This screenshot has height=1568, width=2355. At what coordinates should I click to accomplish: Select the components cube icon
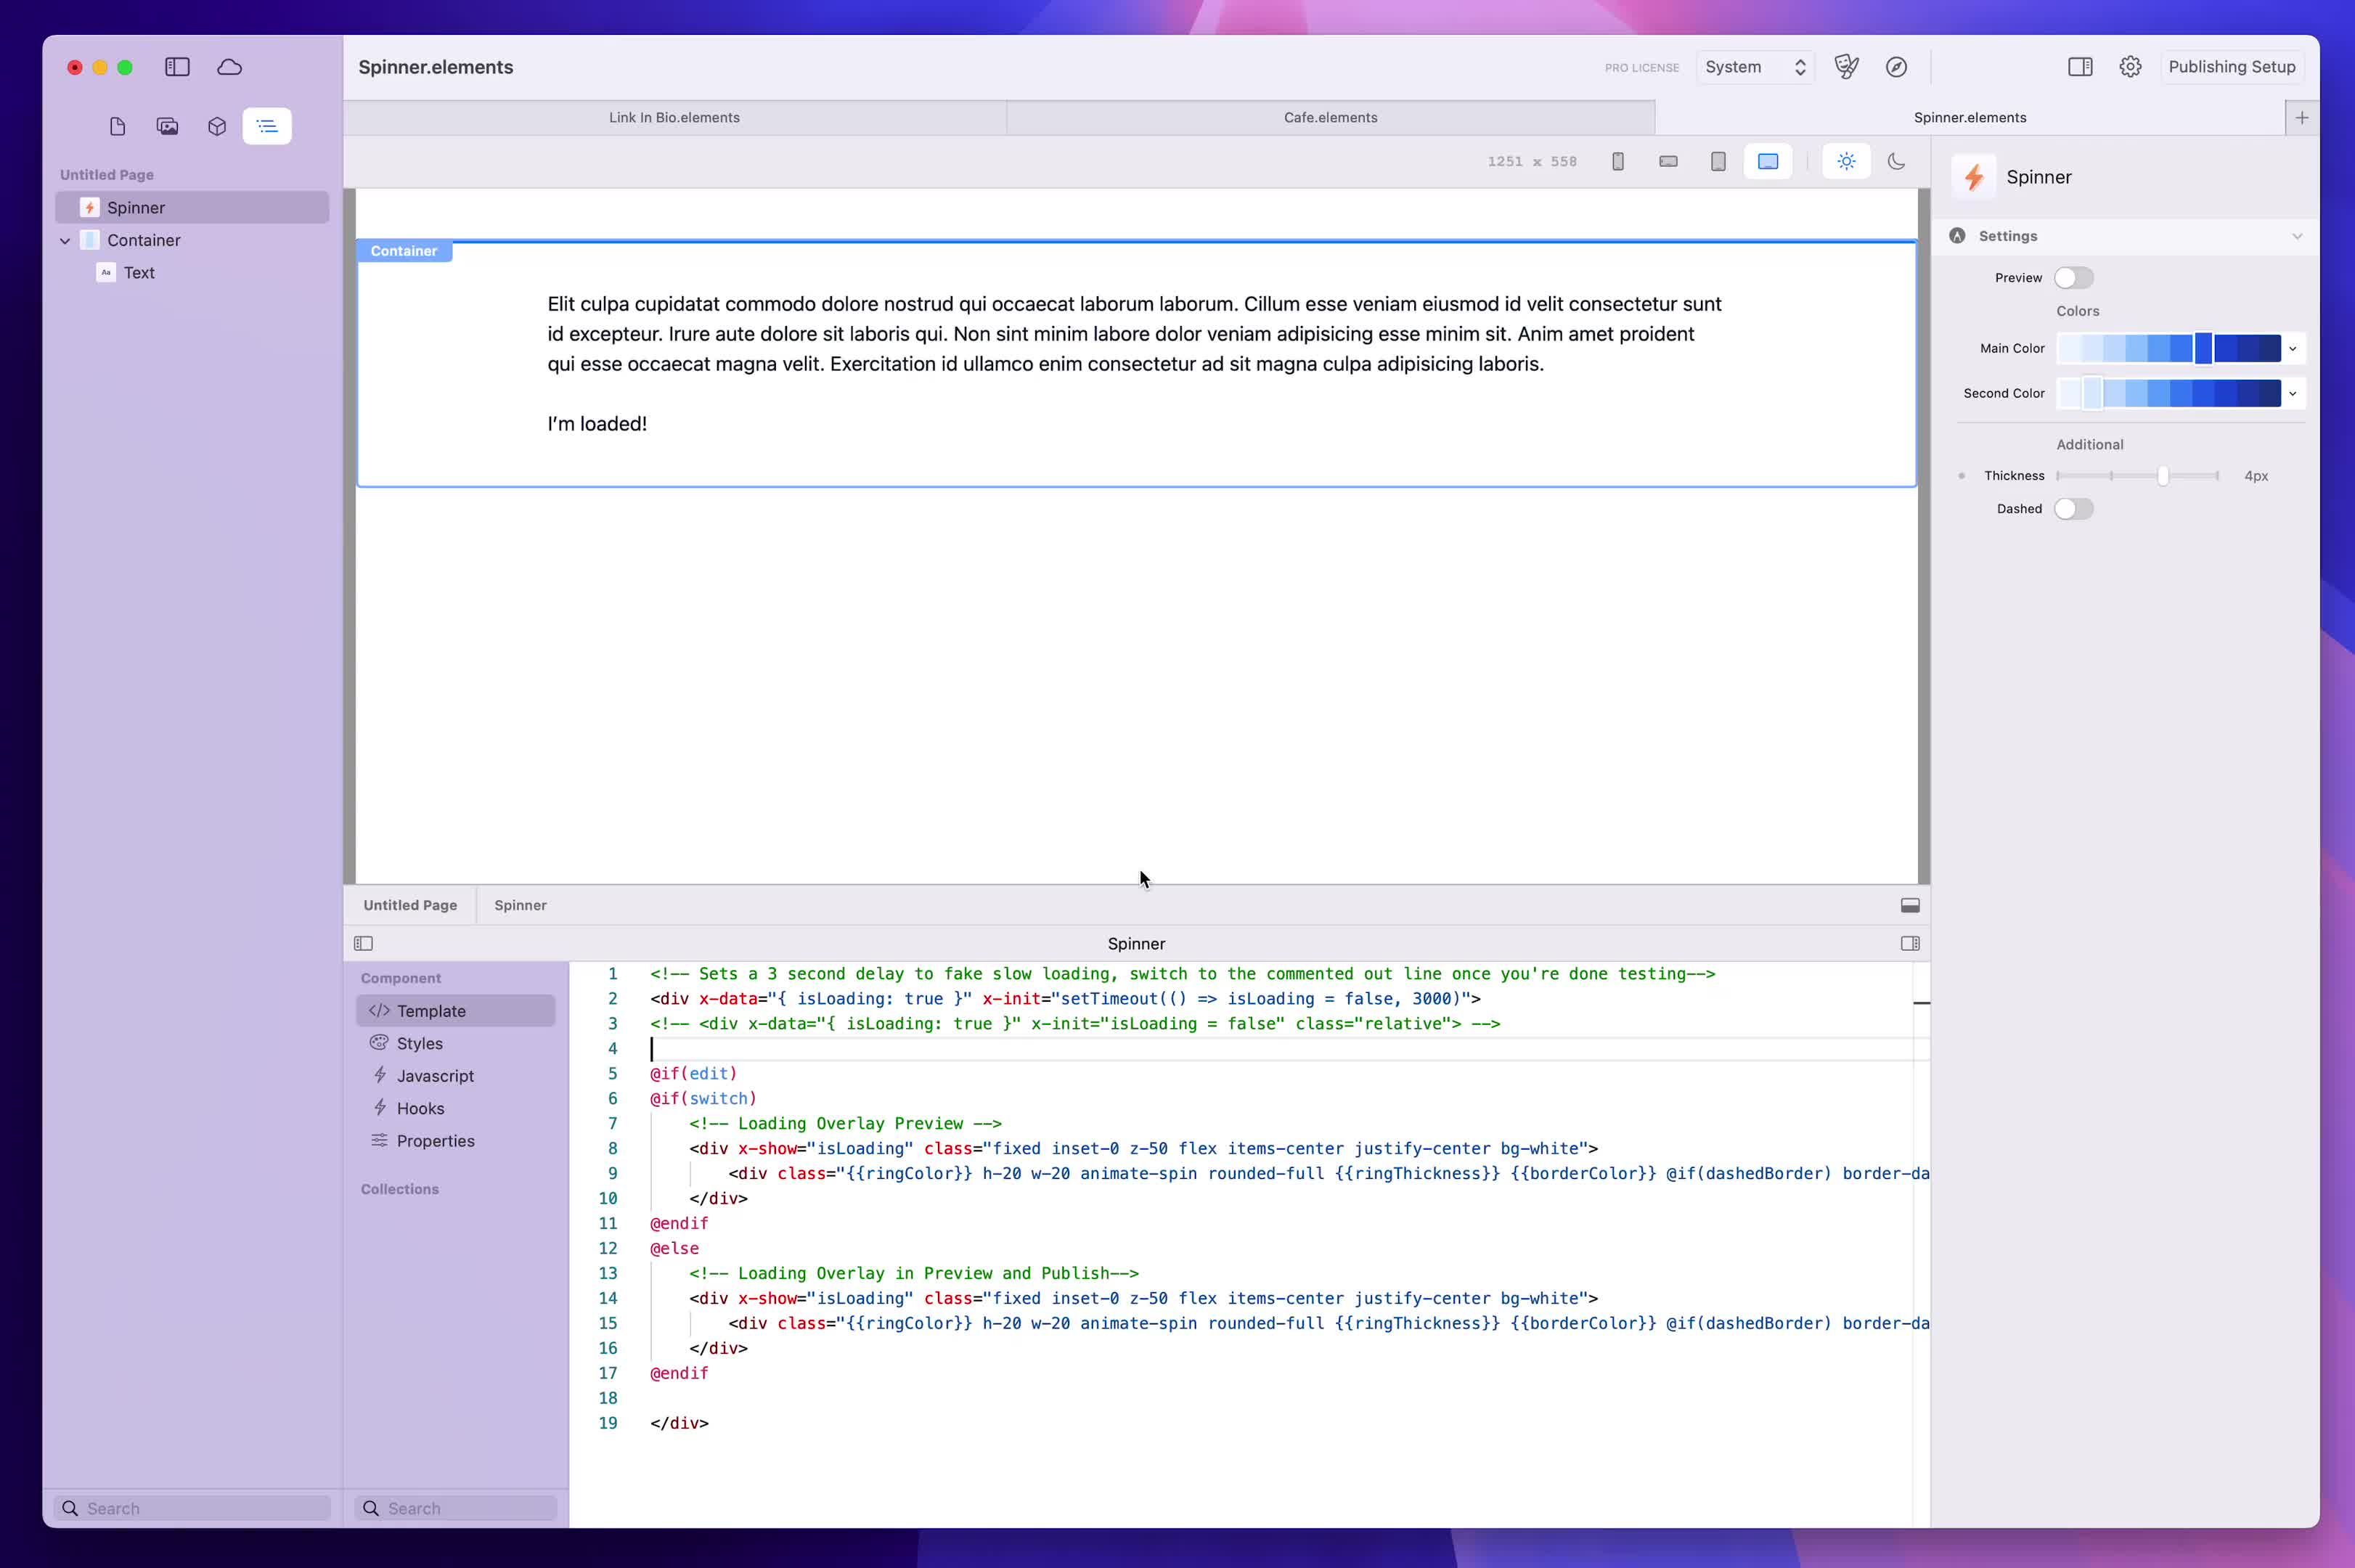217,126
